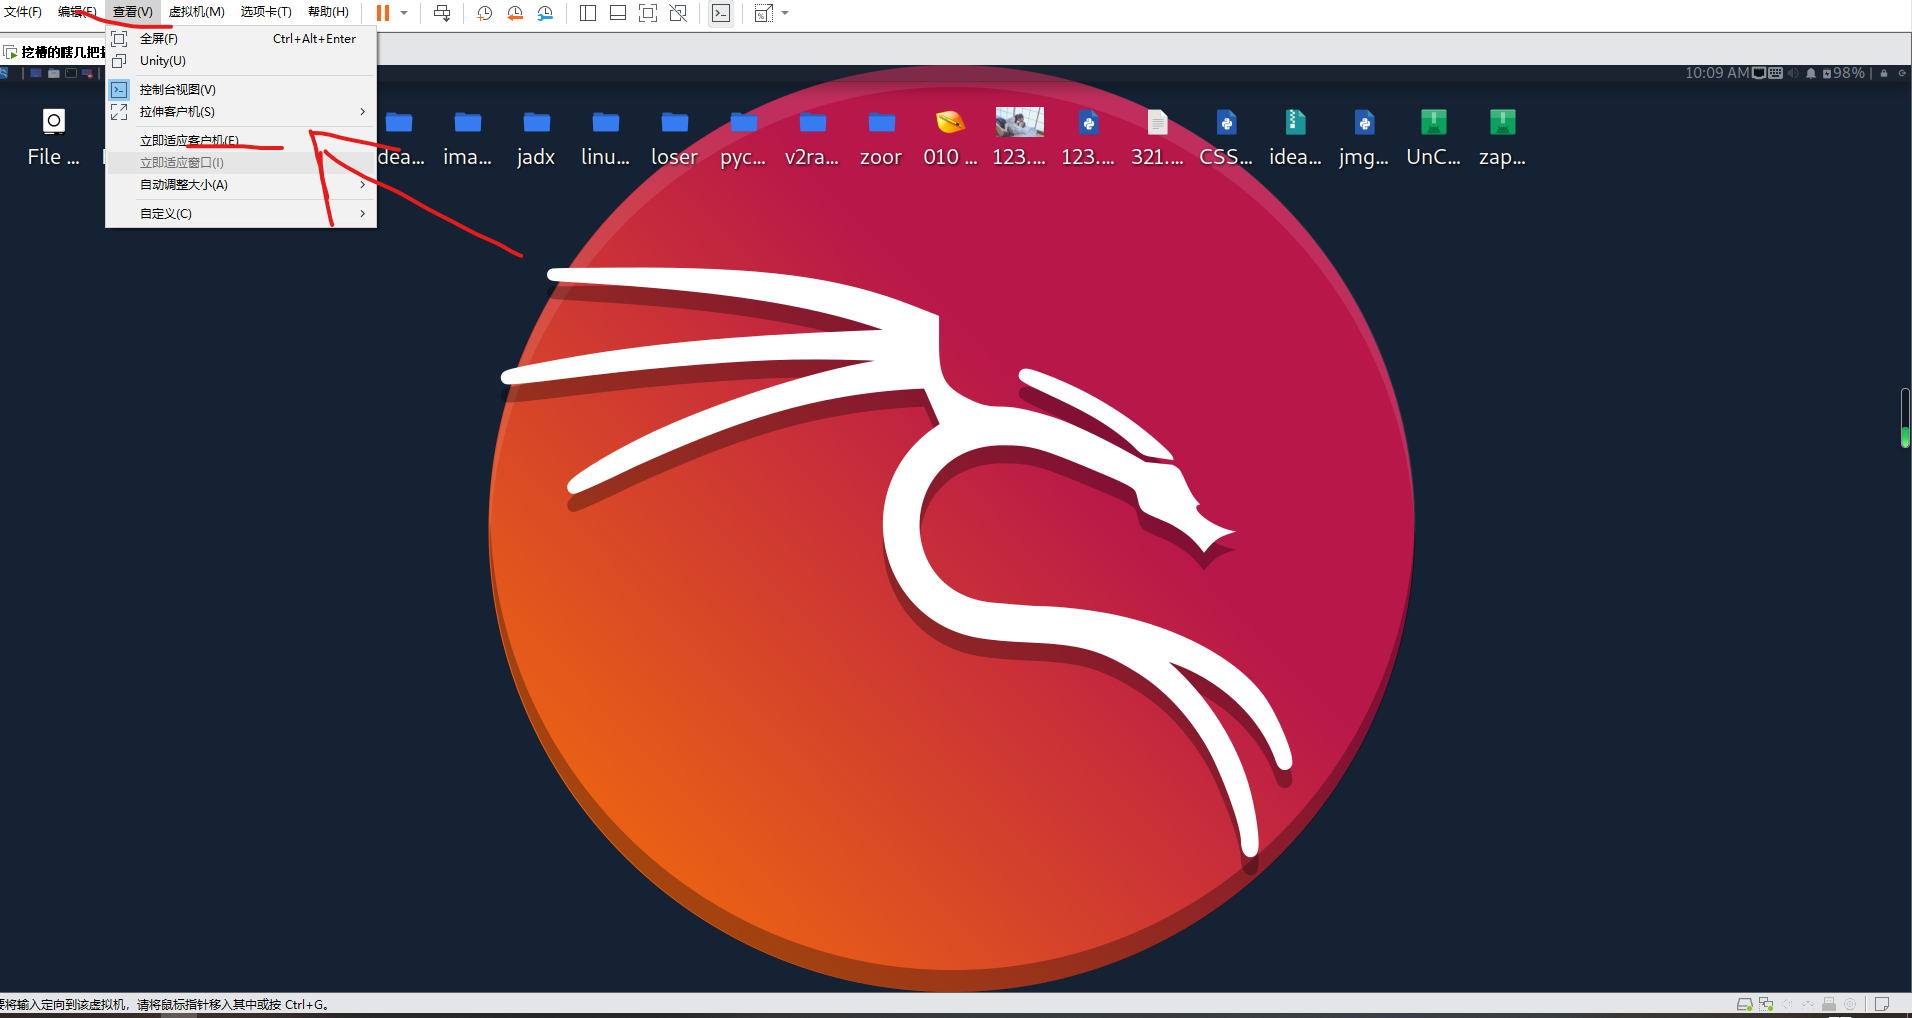
Task: Open the pyc... desktop folder
Action: tap(743, 137)
